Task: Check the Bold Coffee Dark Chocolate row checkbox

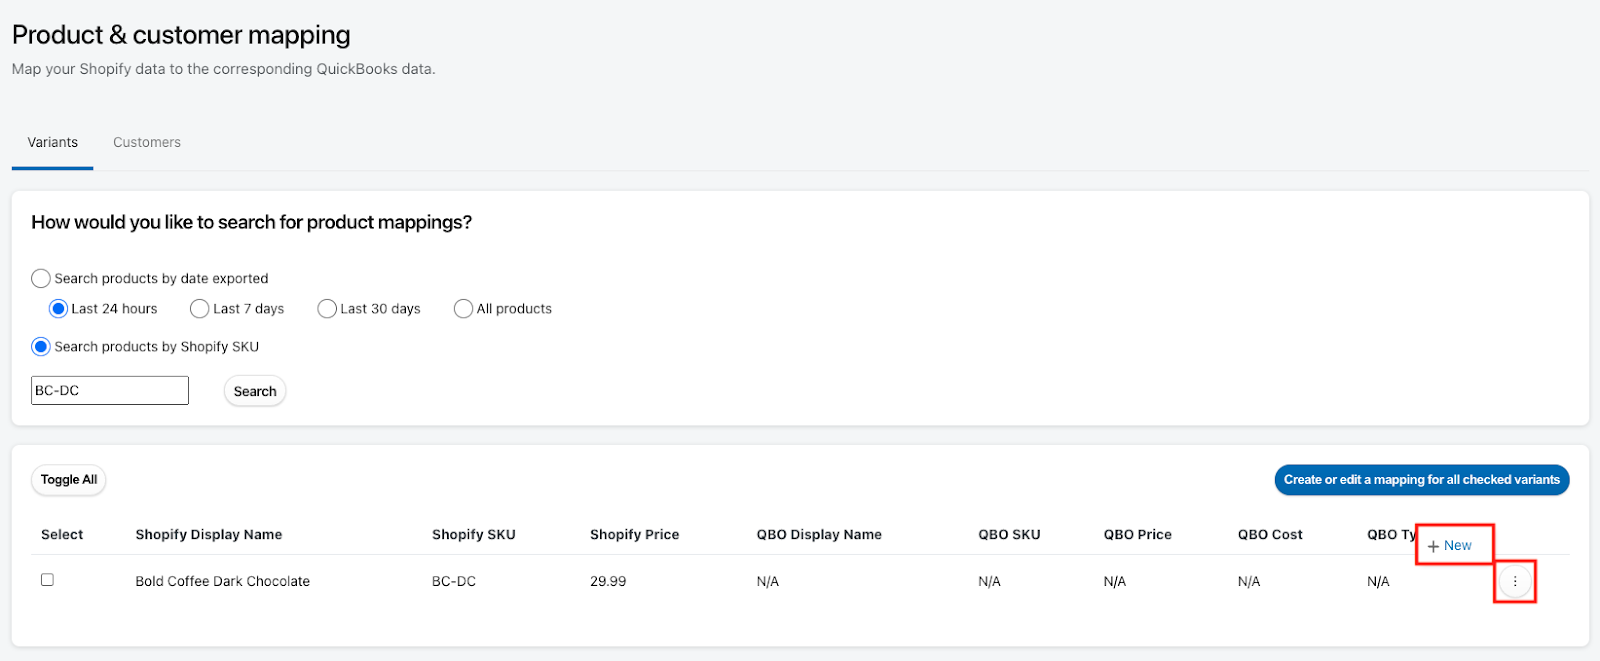Action: 47,580
